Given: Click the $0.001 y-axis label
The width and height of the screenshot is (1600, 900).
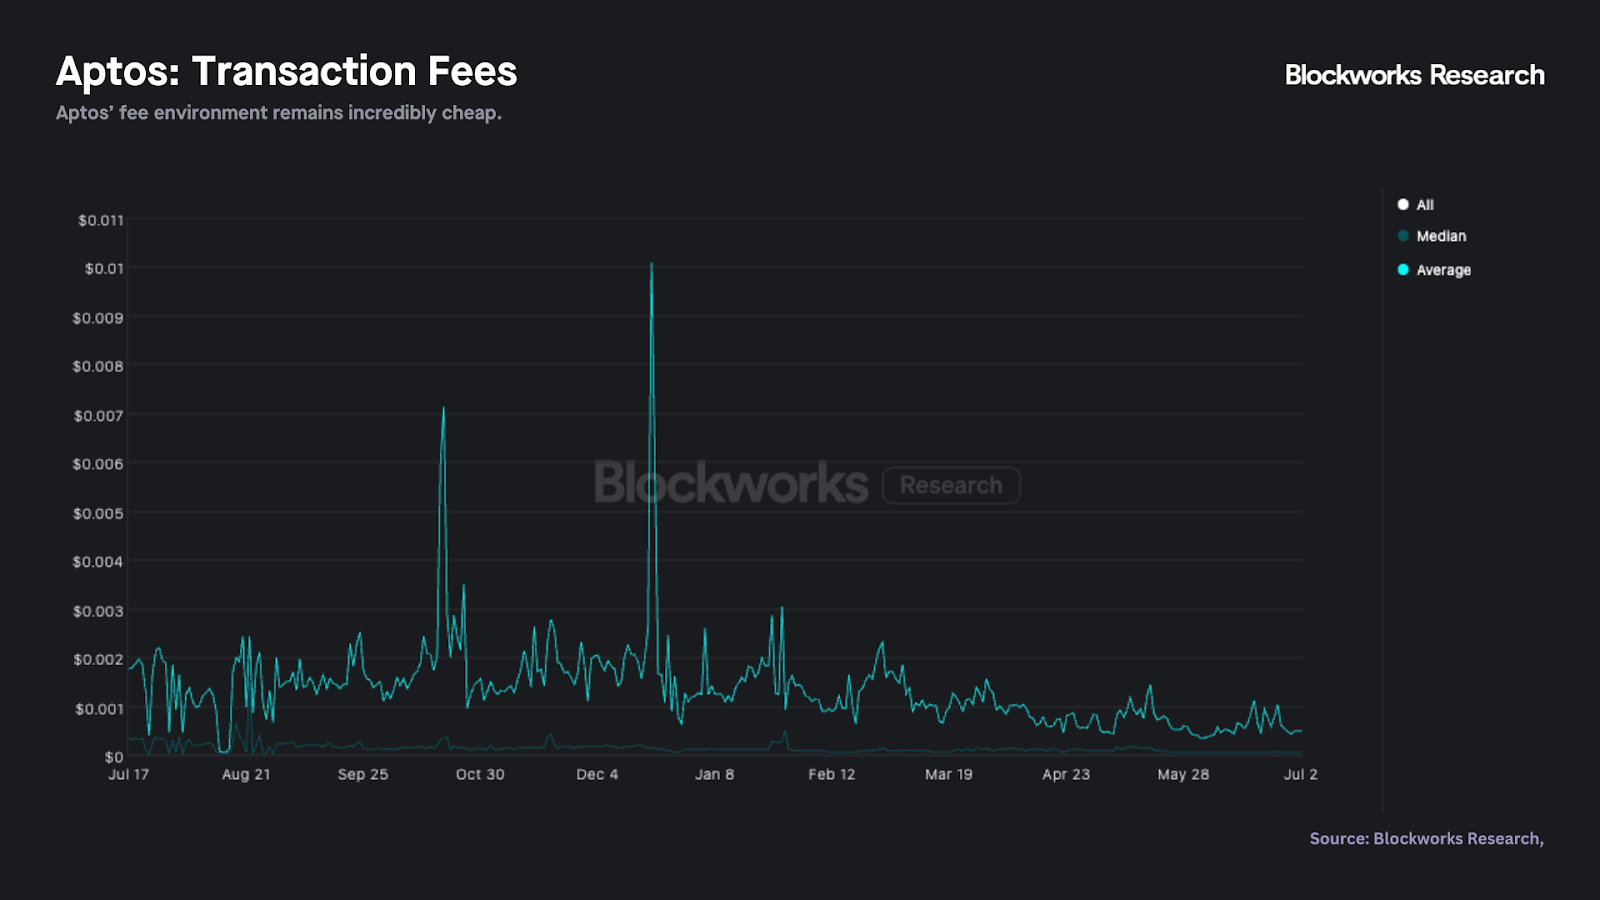Looking at the screenshot, I should (x=99, y=709).
